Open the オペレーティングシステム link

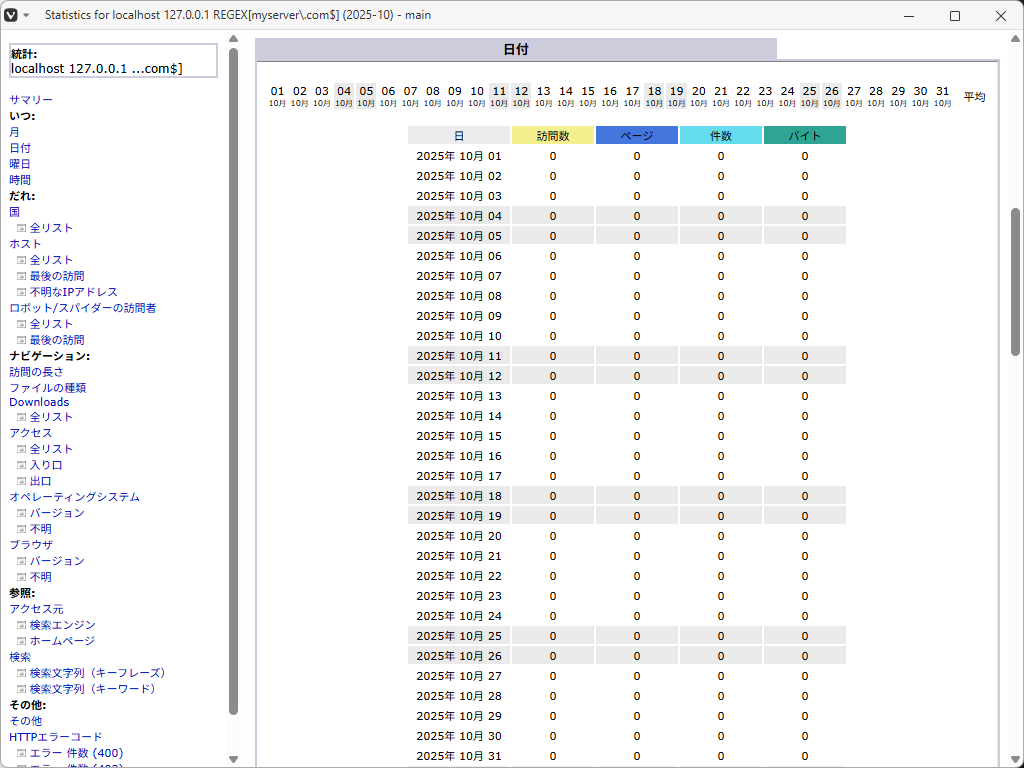tap(74, 497)
